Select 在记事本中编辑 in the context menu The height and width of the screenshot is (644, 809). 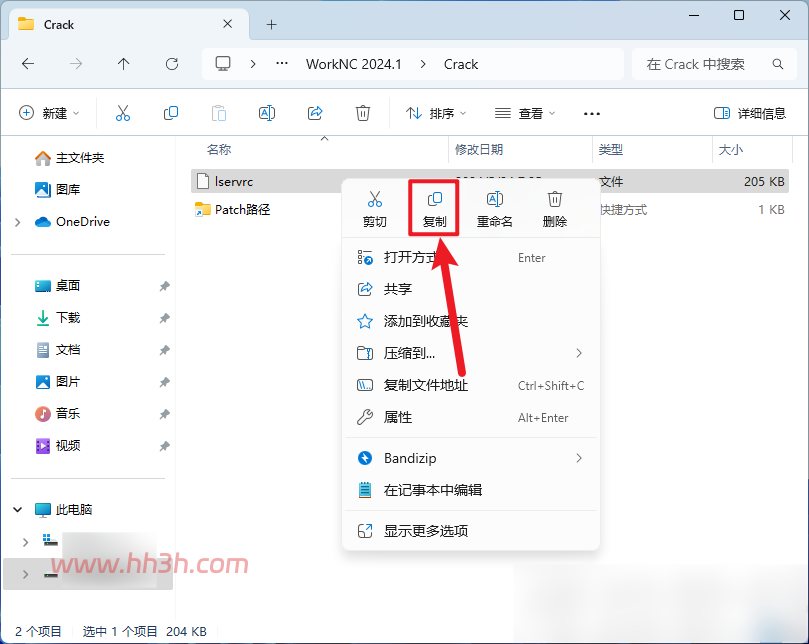pos(471,490)
